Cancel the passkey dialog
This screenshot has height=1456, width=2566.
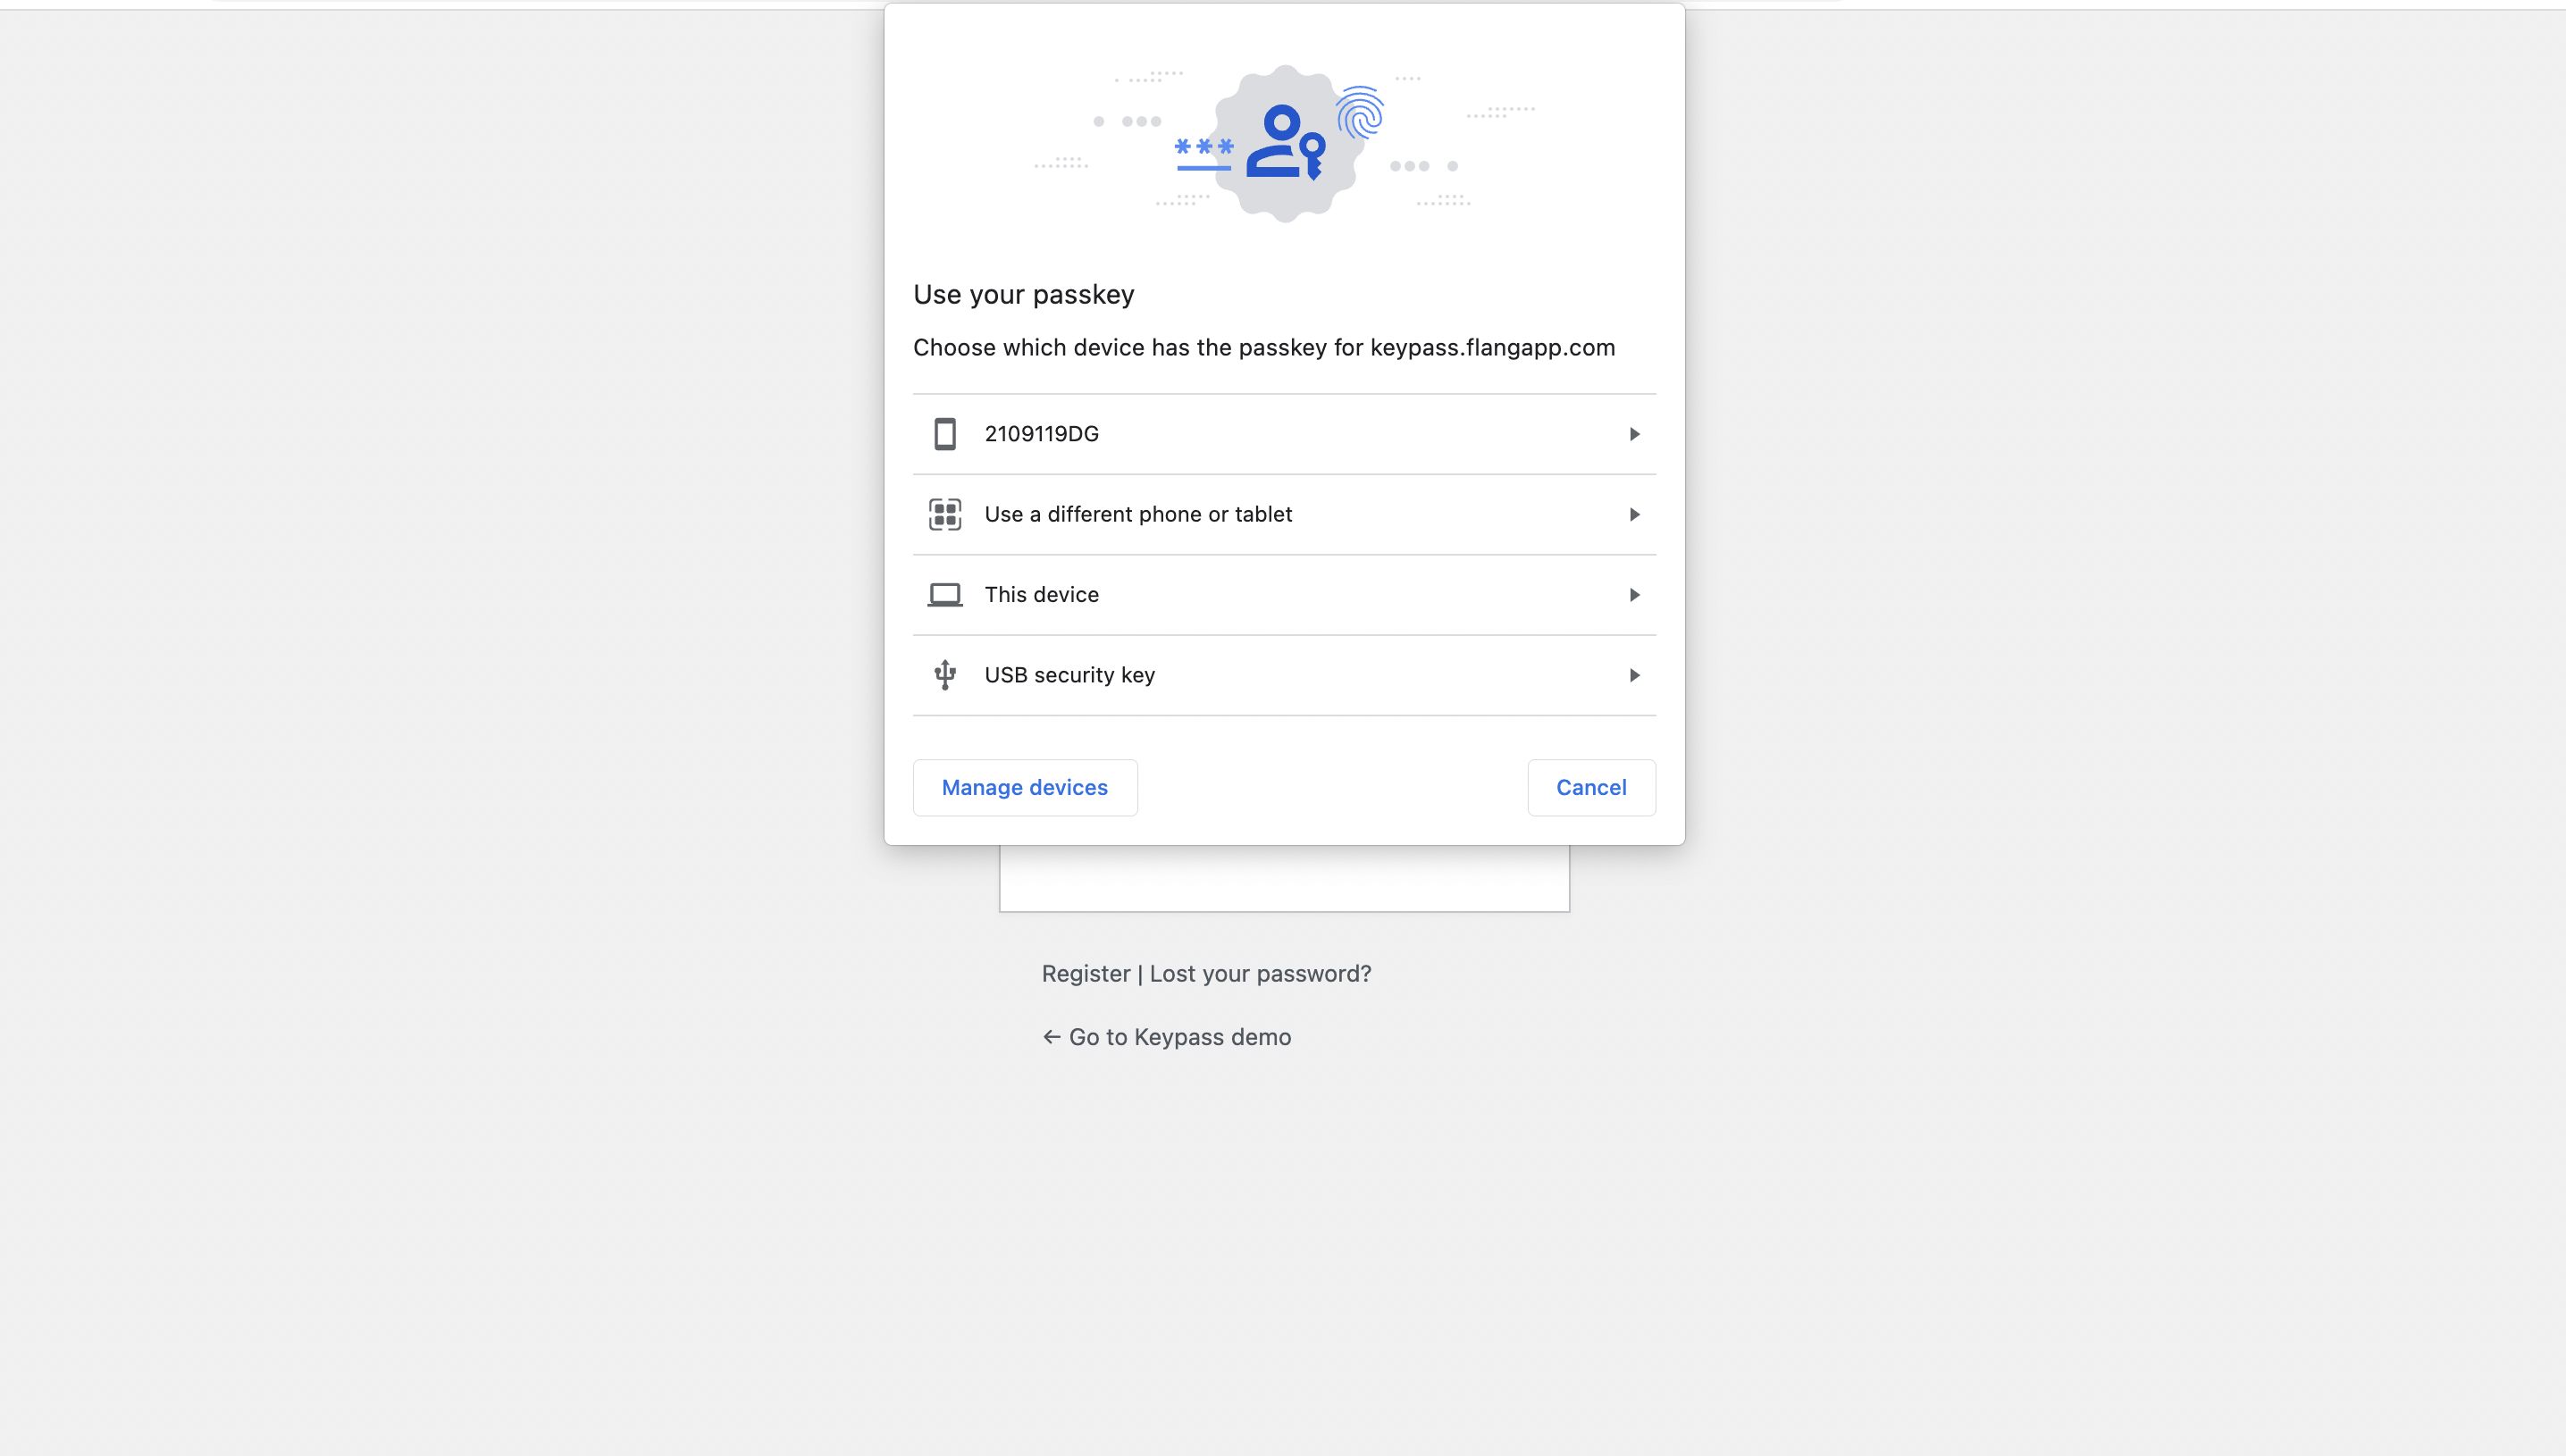(x=1590, y=788)
